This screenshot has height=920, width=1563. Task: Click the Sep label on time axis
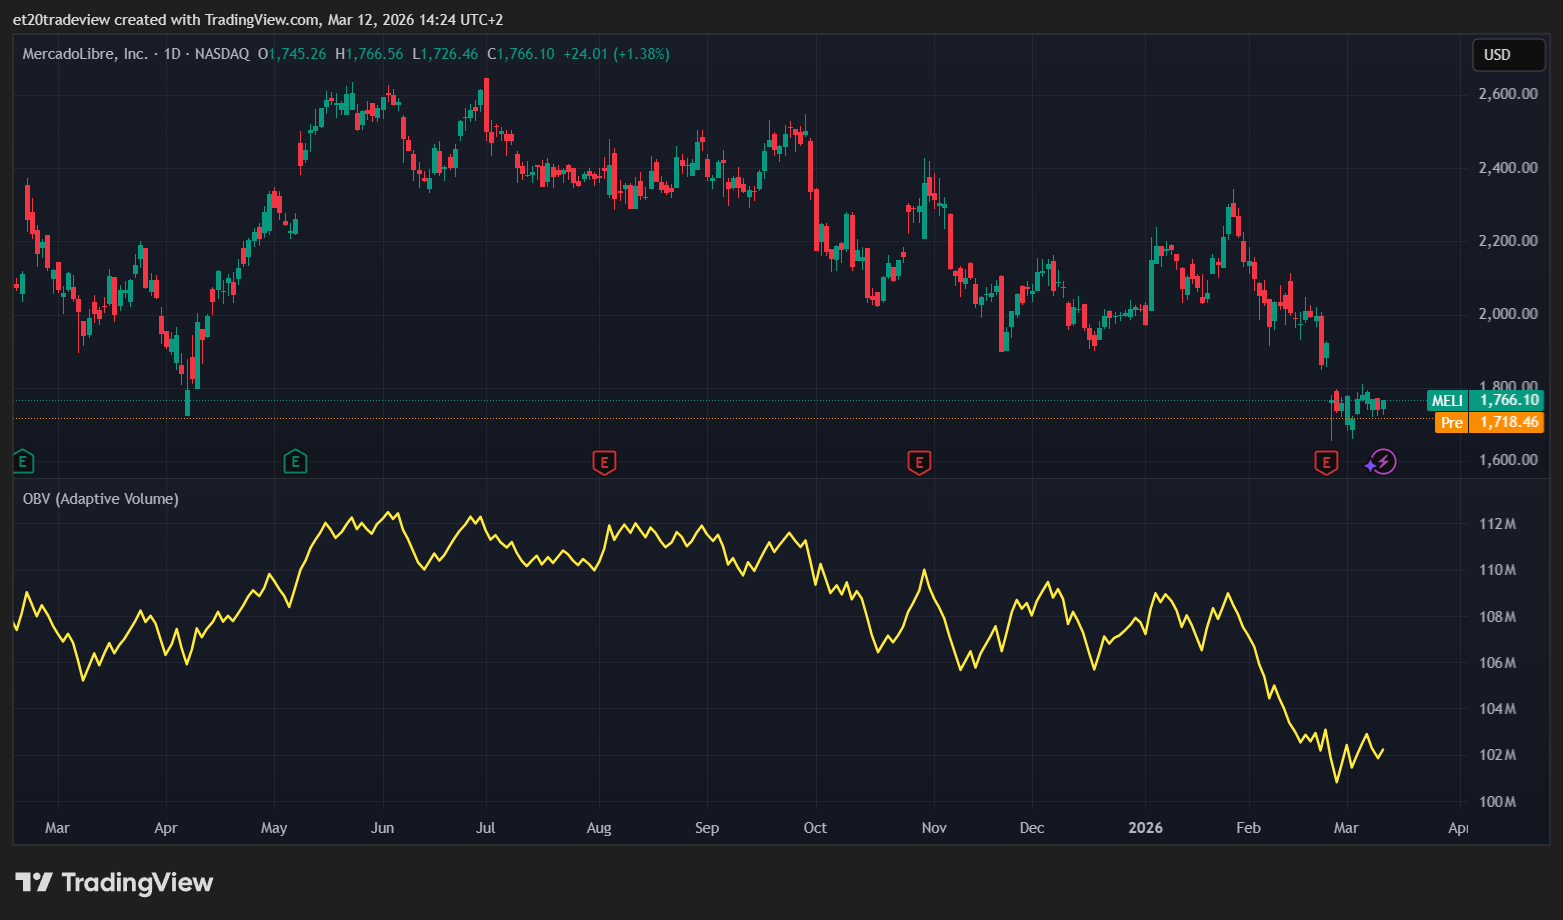pyautogui.click(x=707, y=828)
